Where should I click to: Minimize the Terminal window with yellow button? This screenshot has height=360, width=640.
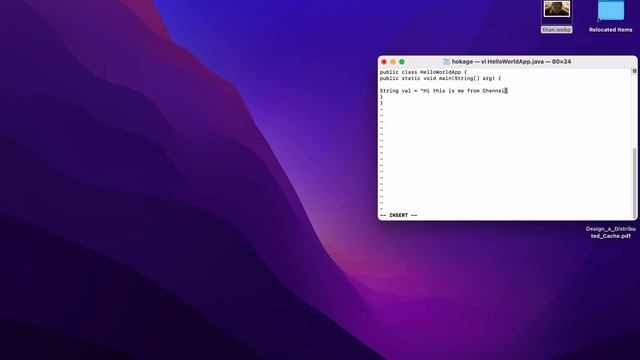393,62
